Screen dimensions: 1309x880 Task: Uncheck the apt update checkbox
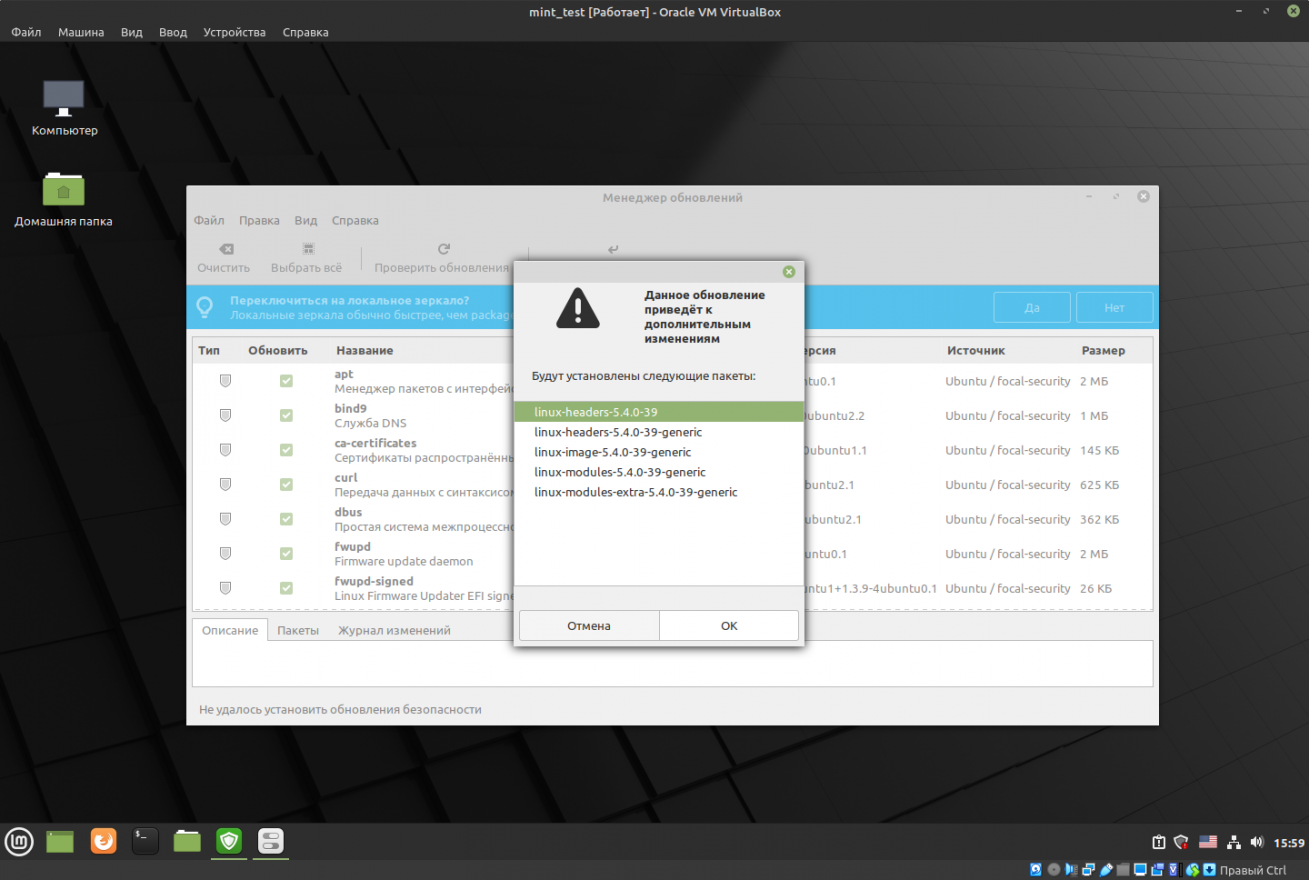point(286,381)
